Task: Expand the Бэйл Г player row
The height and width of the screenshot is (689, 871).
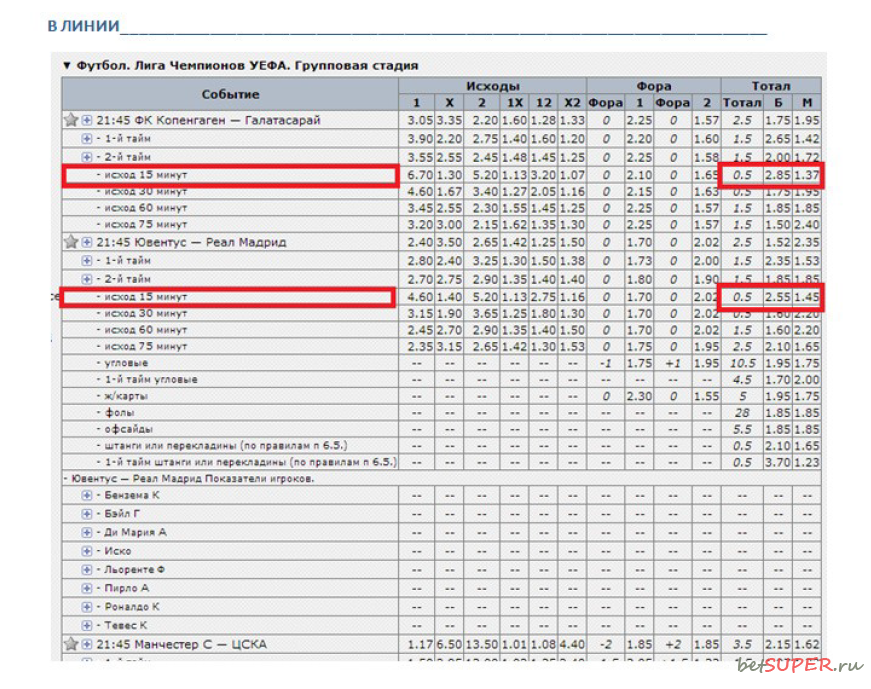Action: point(87,513)
